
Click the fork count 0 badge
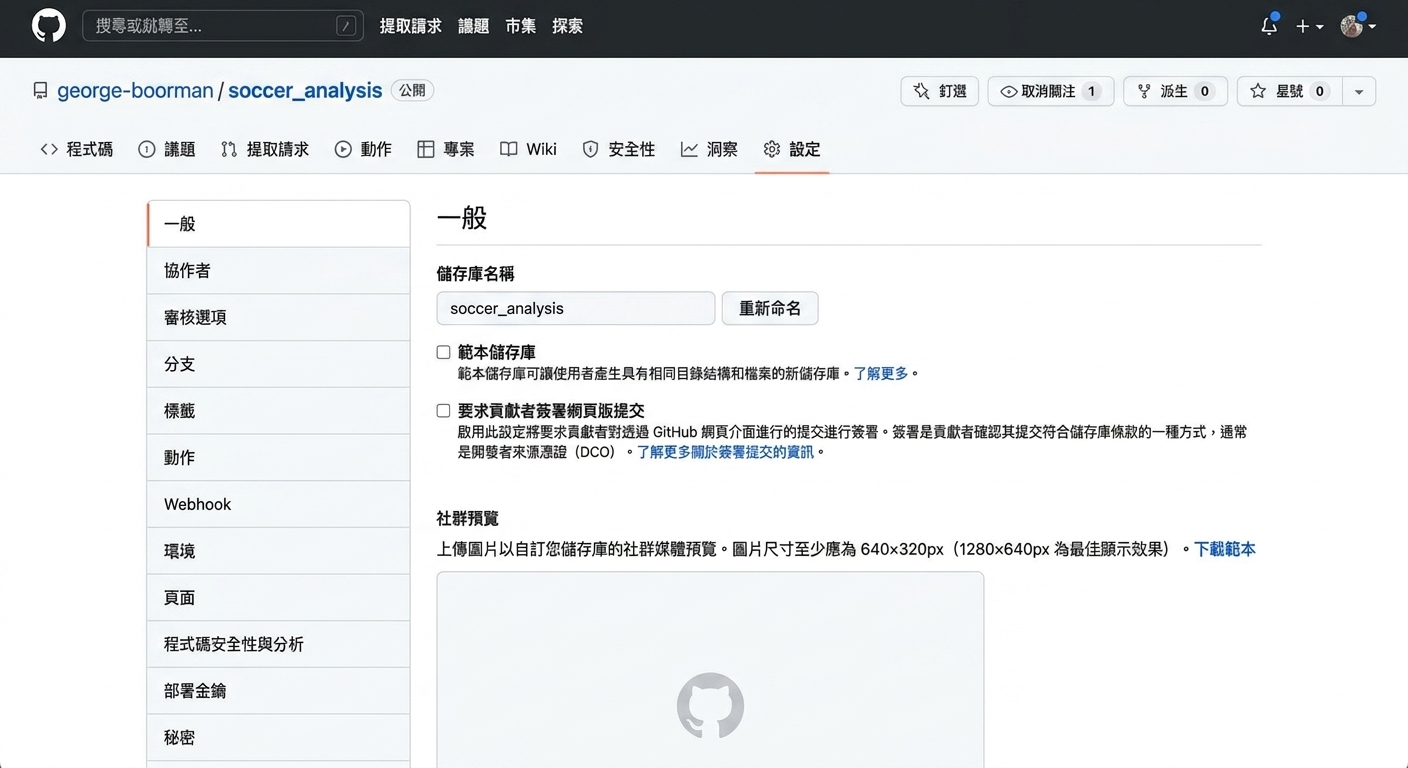[x=1205, y=91]
